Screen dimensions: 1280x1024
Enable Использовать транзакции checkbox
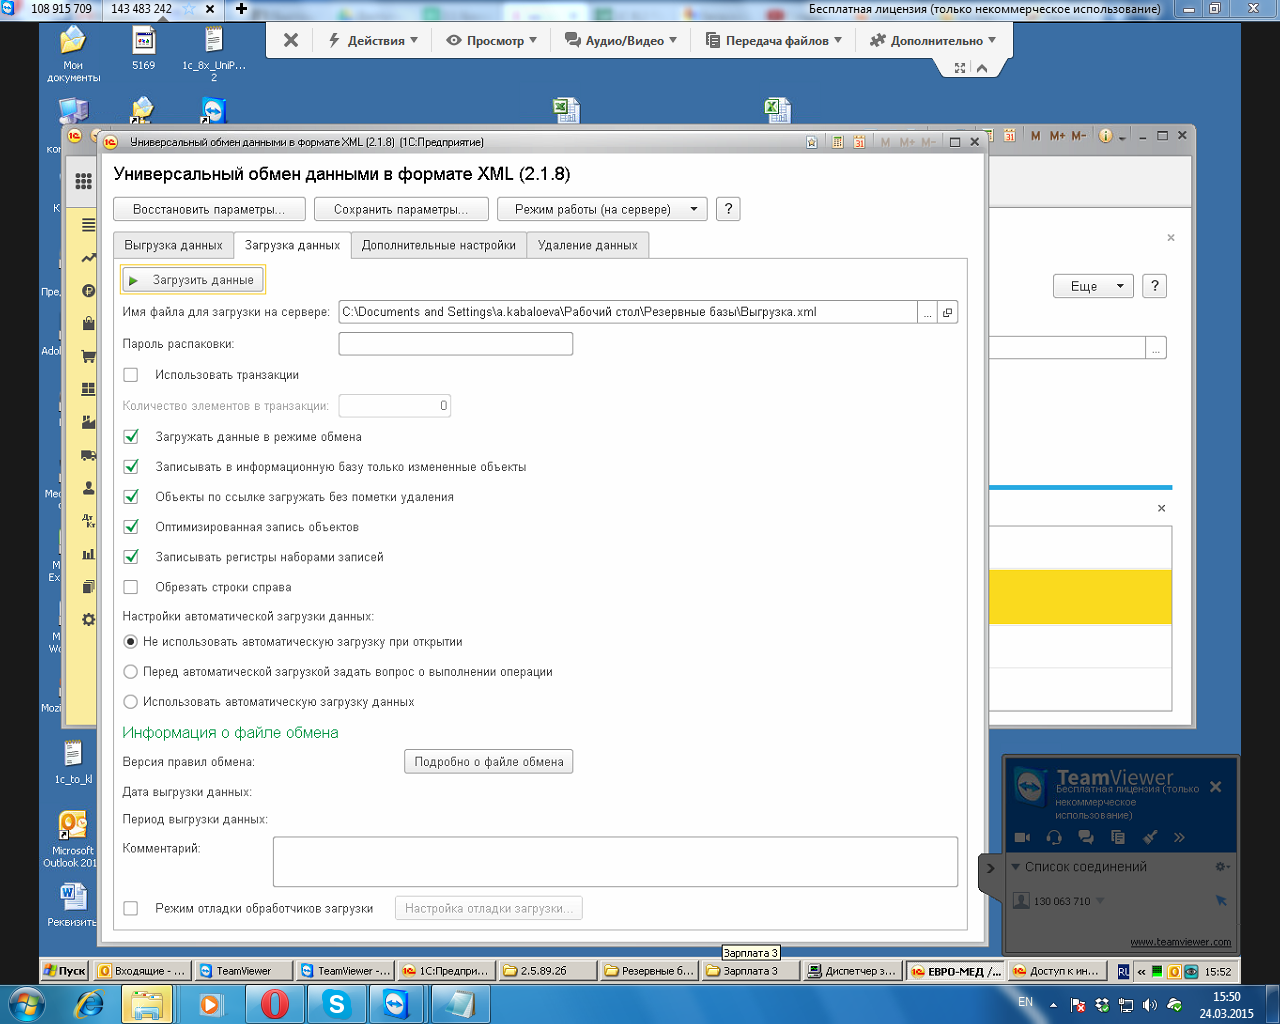pos(131,375)
